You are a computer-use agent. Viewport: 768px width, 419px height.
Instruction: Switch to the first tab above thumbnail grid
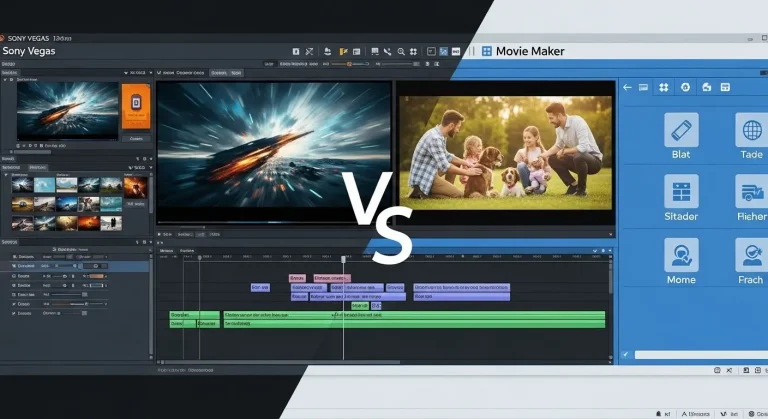coord(11,168)
